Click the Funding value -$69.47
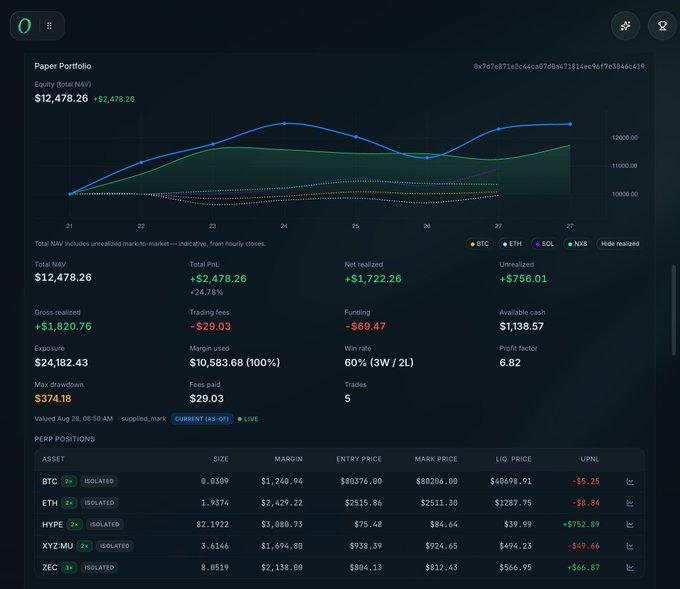 (x=365, y=327)
